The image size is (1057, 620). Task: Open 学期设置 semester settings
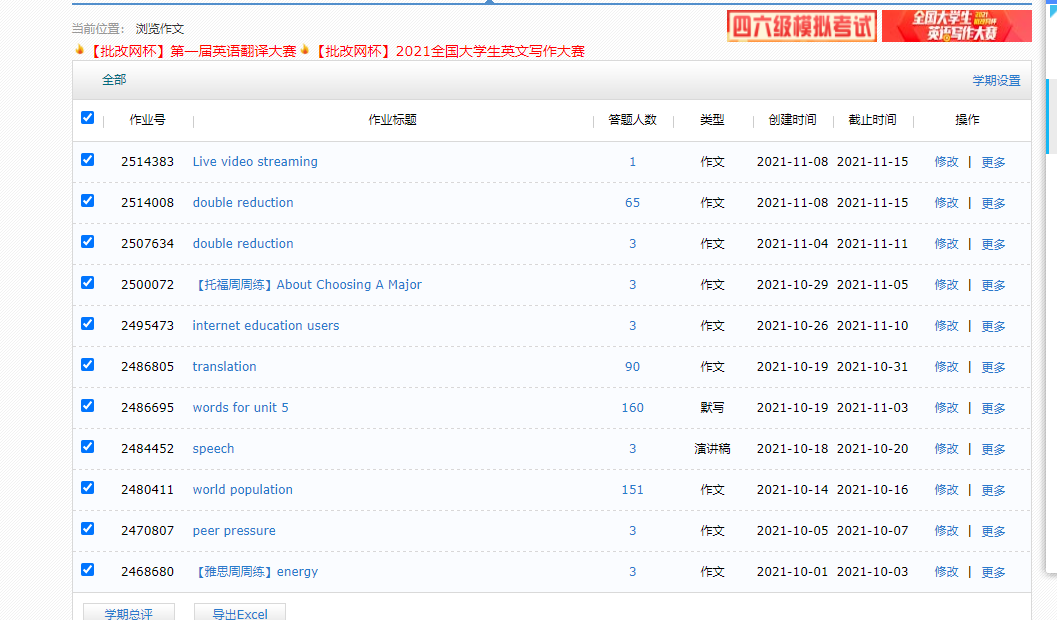tap(996, 81)
